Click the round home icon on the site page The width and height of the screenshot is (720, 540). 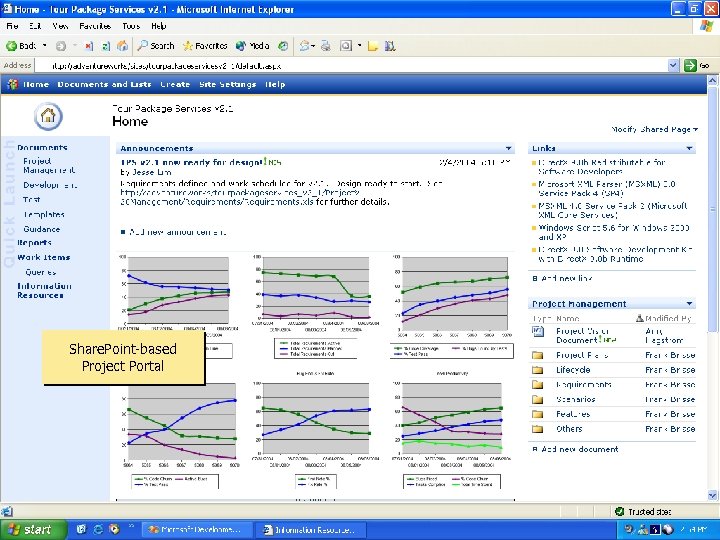click(x=48, y=116)
